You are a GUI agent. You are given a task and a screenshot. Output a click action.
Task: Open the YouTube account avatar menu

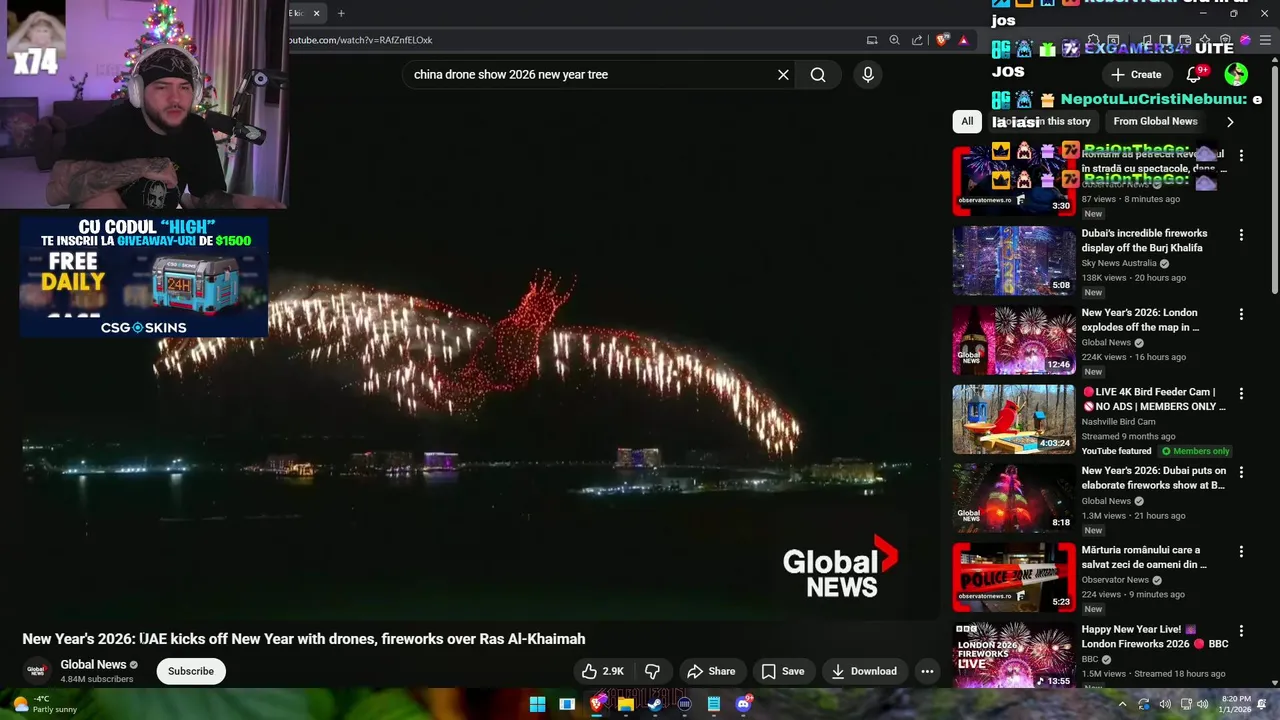(1236, 75)
